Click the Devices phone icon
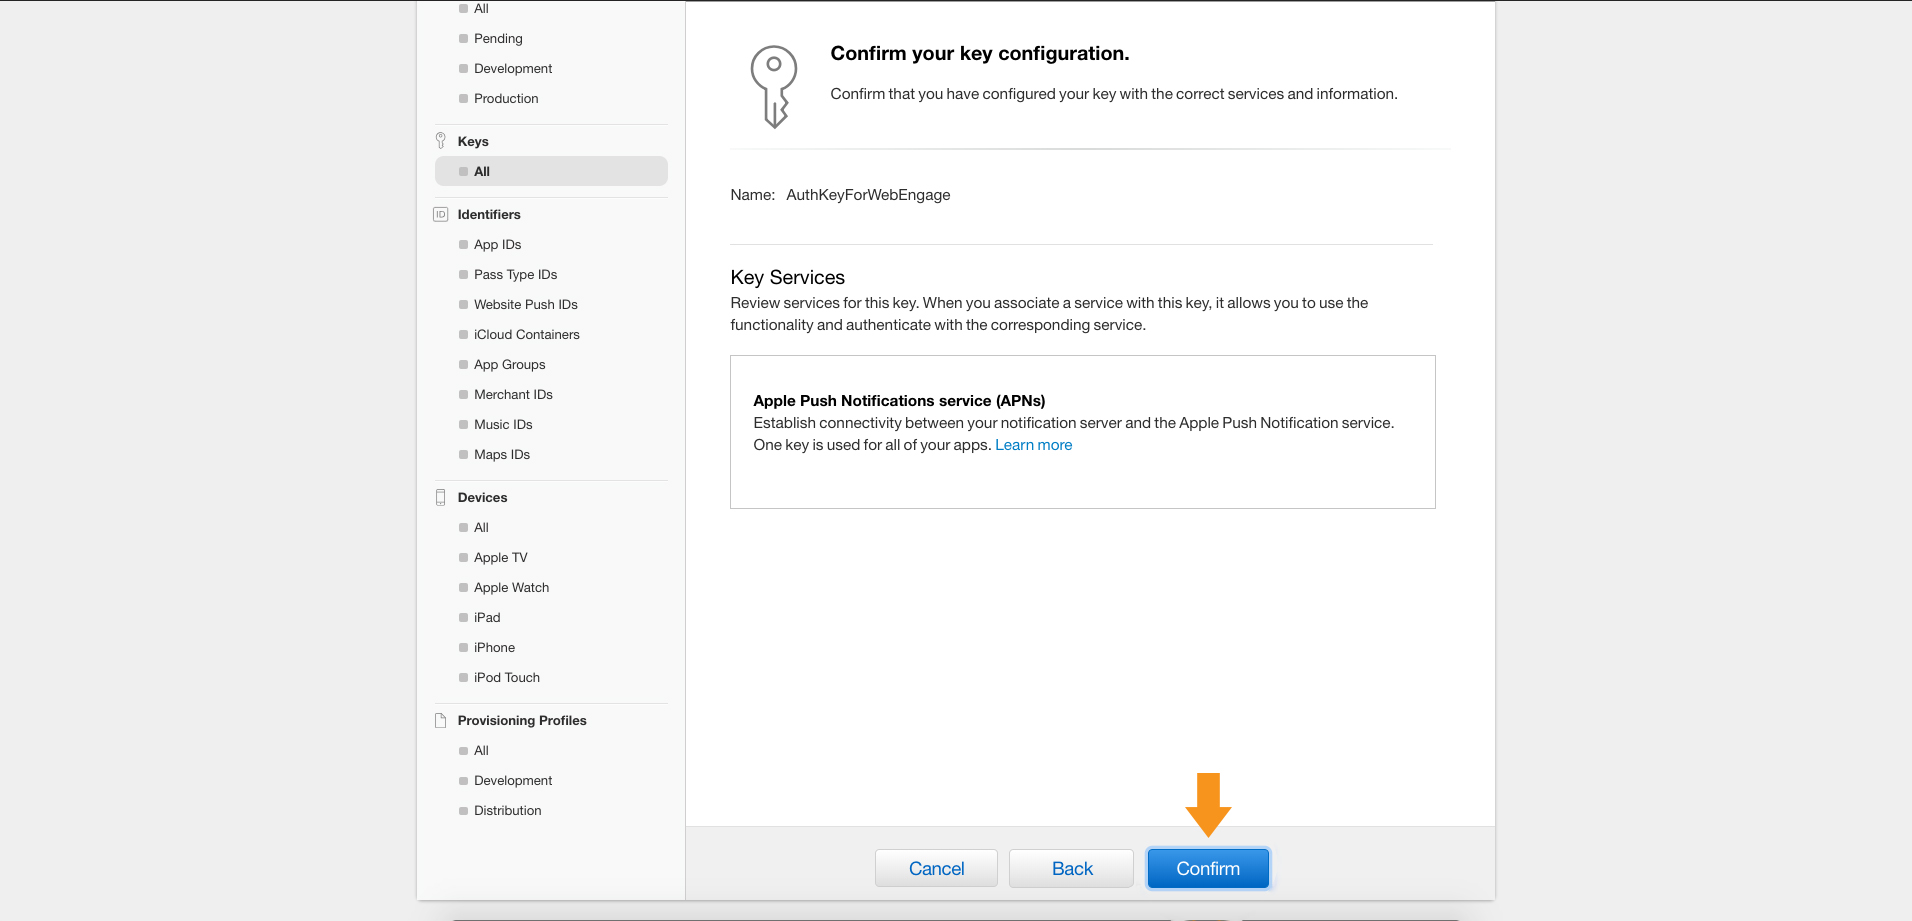The image size is (1912, 921). pos(440,497)
